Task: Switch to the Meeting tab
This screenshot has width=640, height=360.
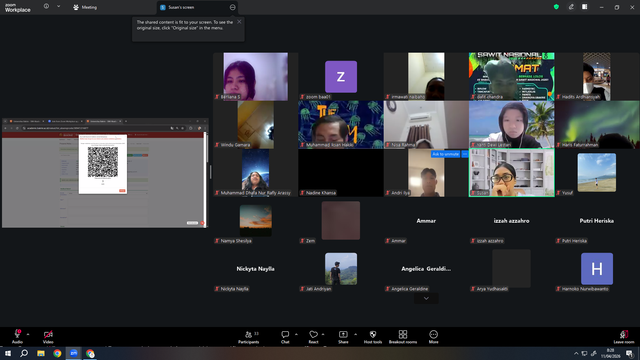Action: pos(85,7)
